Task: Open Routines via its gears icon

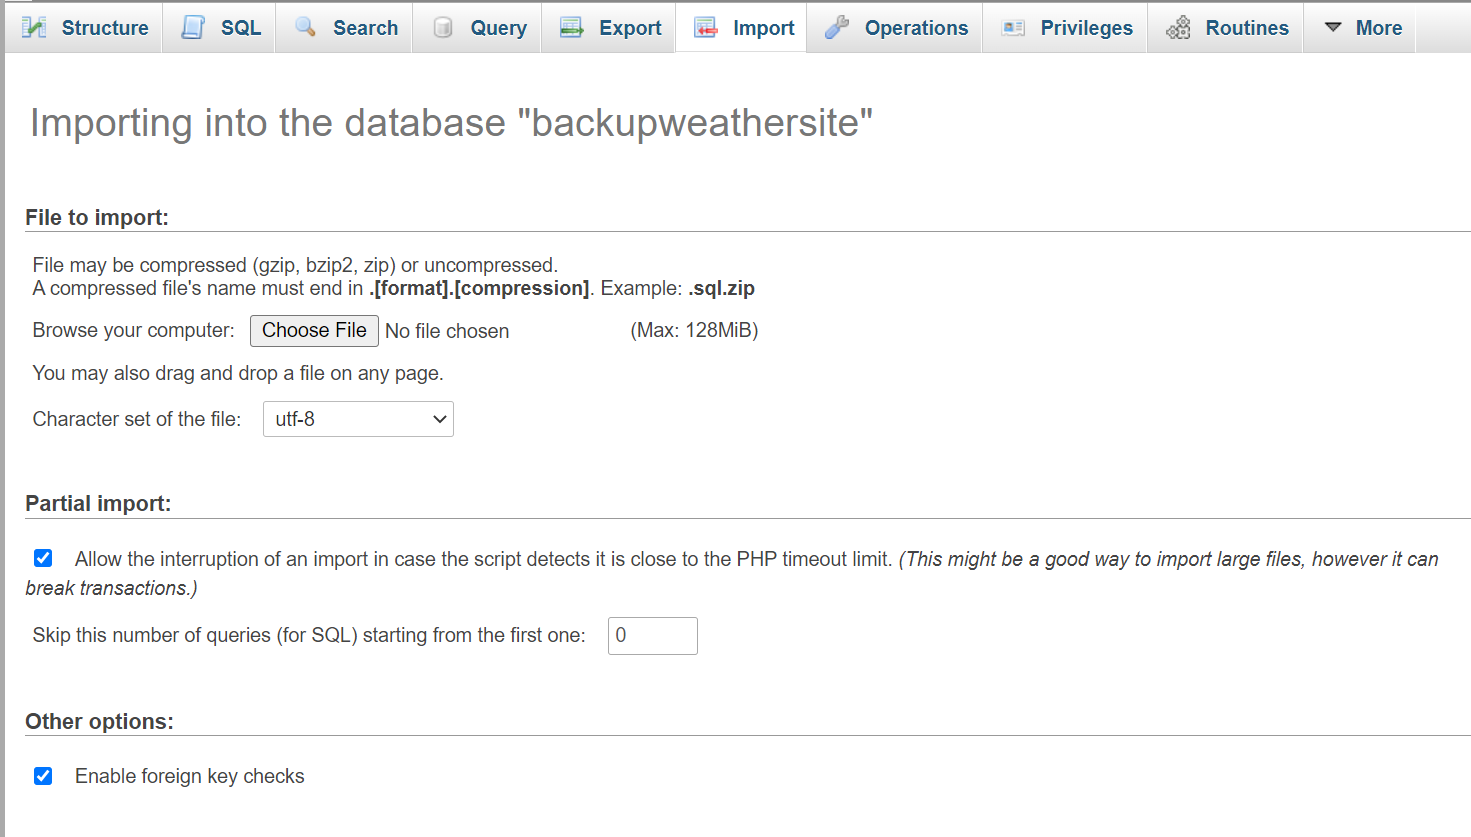Action: [x=1178, y=27]
